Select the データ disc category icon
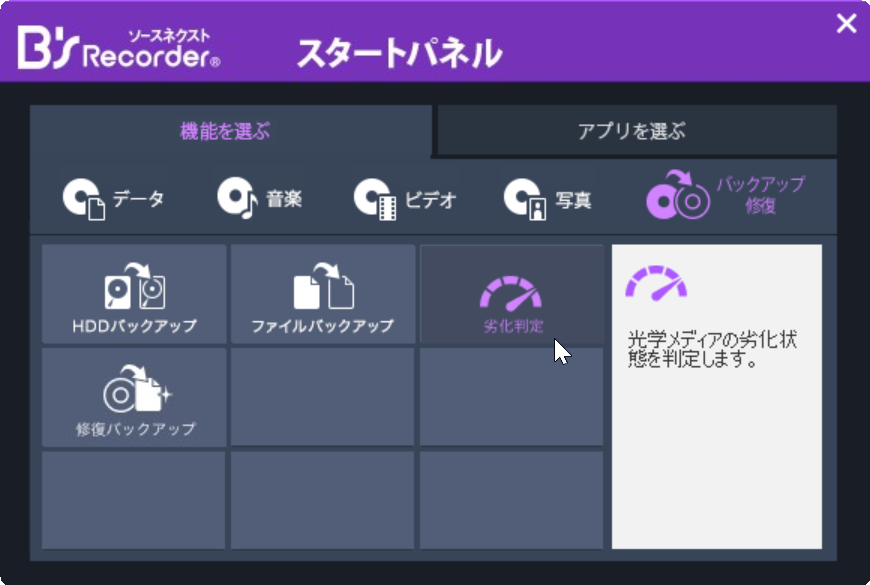 [84, 199]
